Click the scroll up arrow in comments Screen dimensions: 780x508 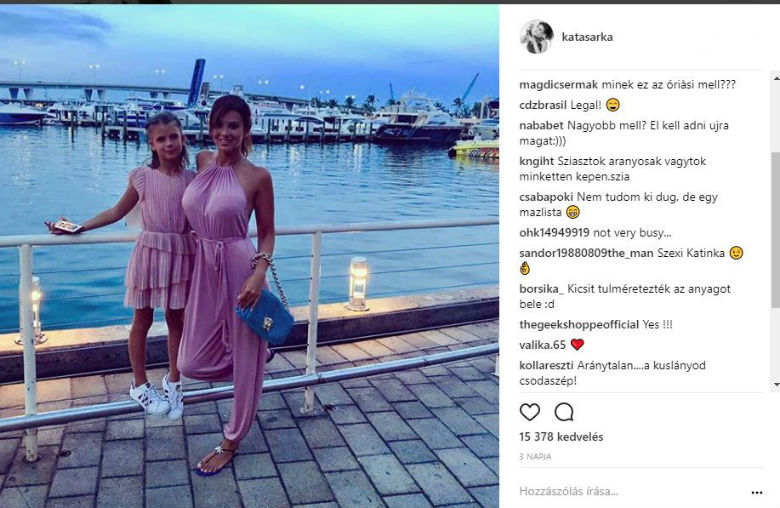776,77
